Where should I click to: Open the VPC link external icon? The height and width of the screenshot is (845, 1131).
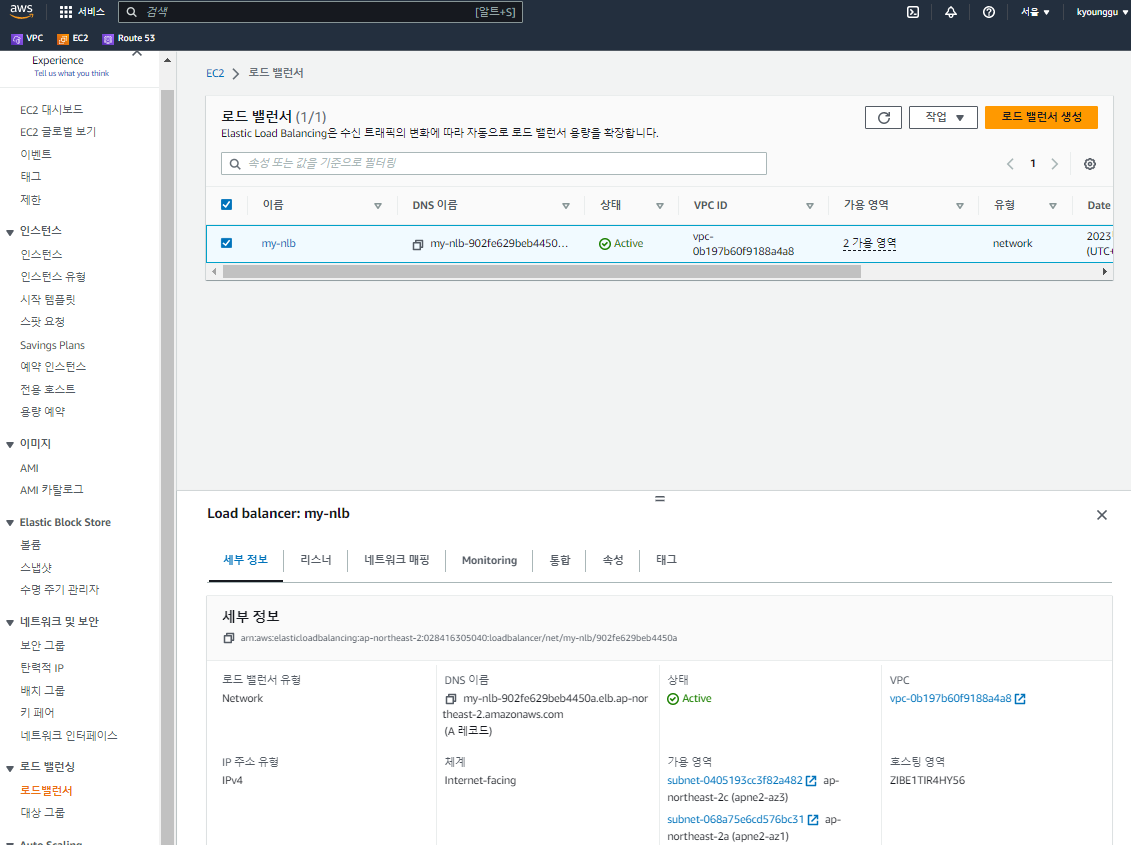1020,699
